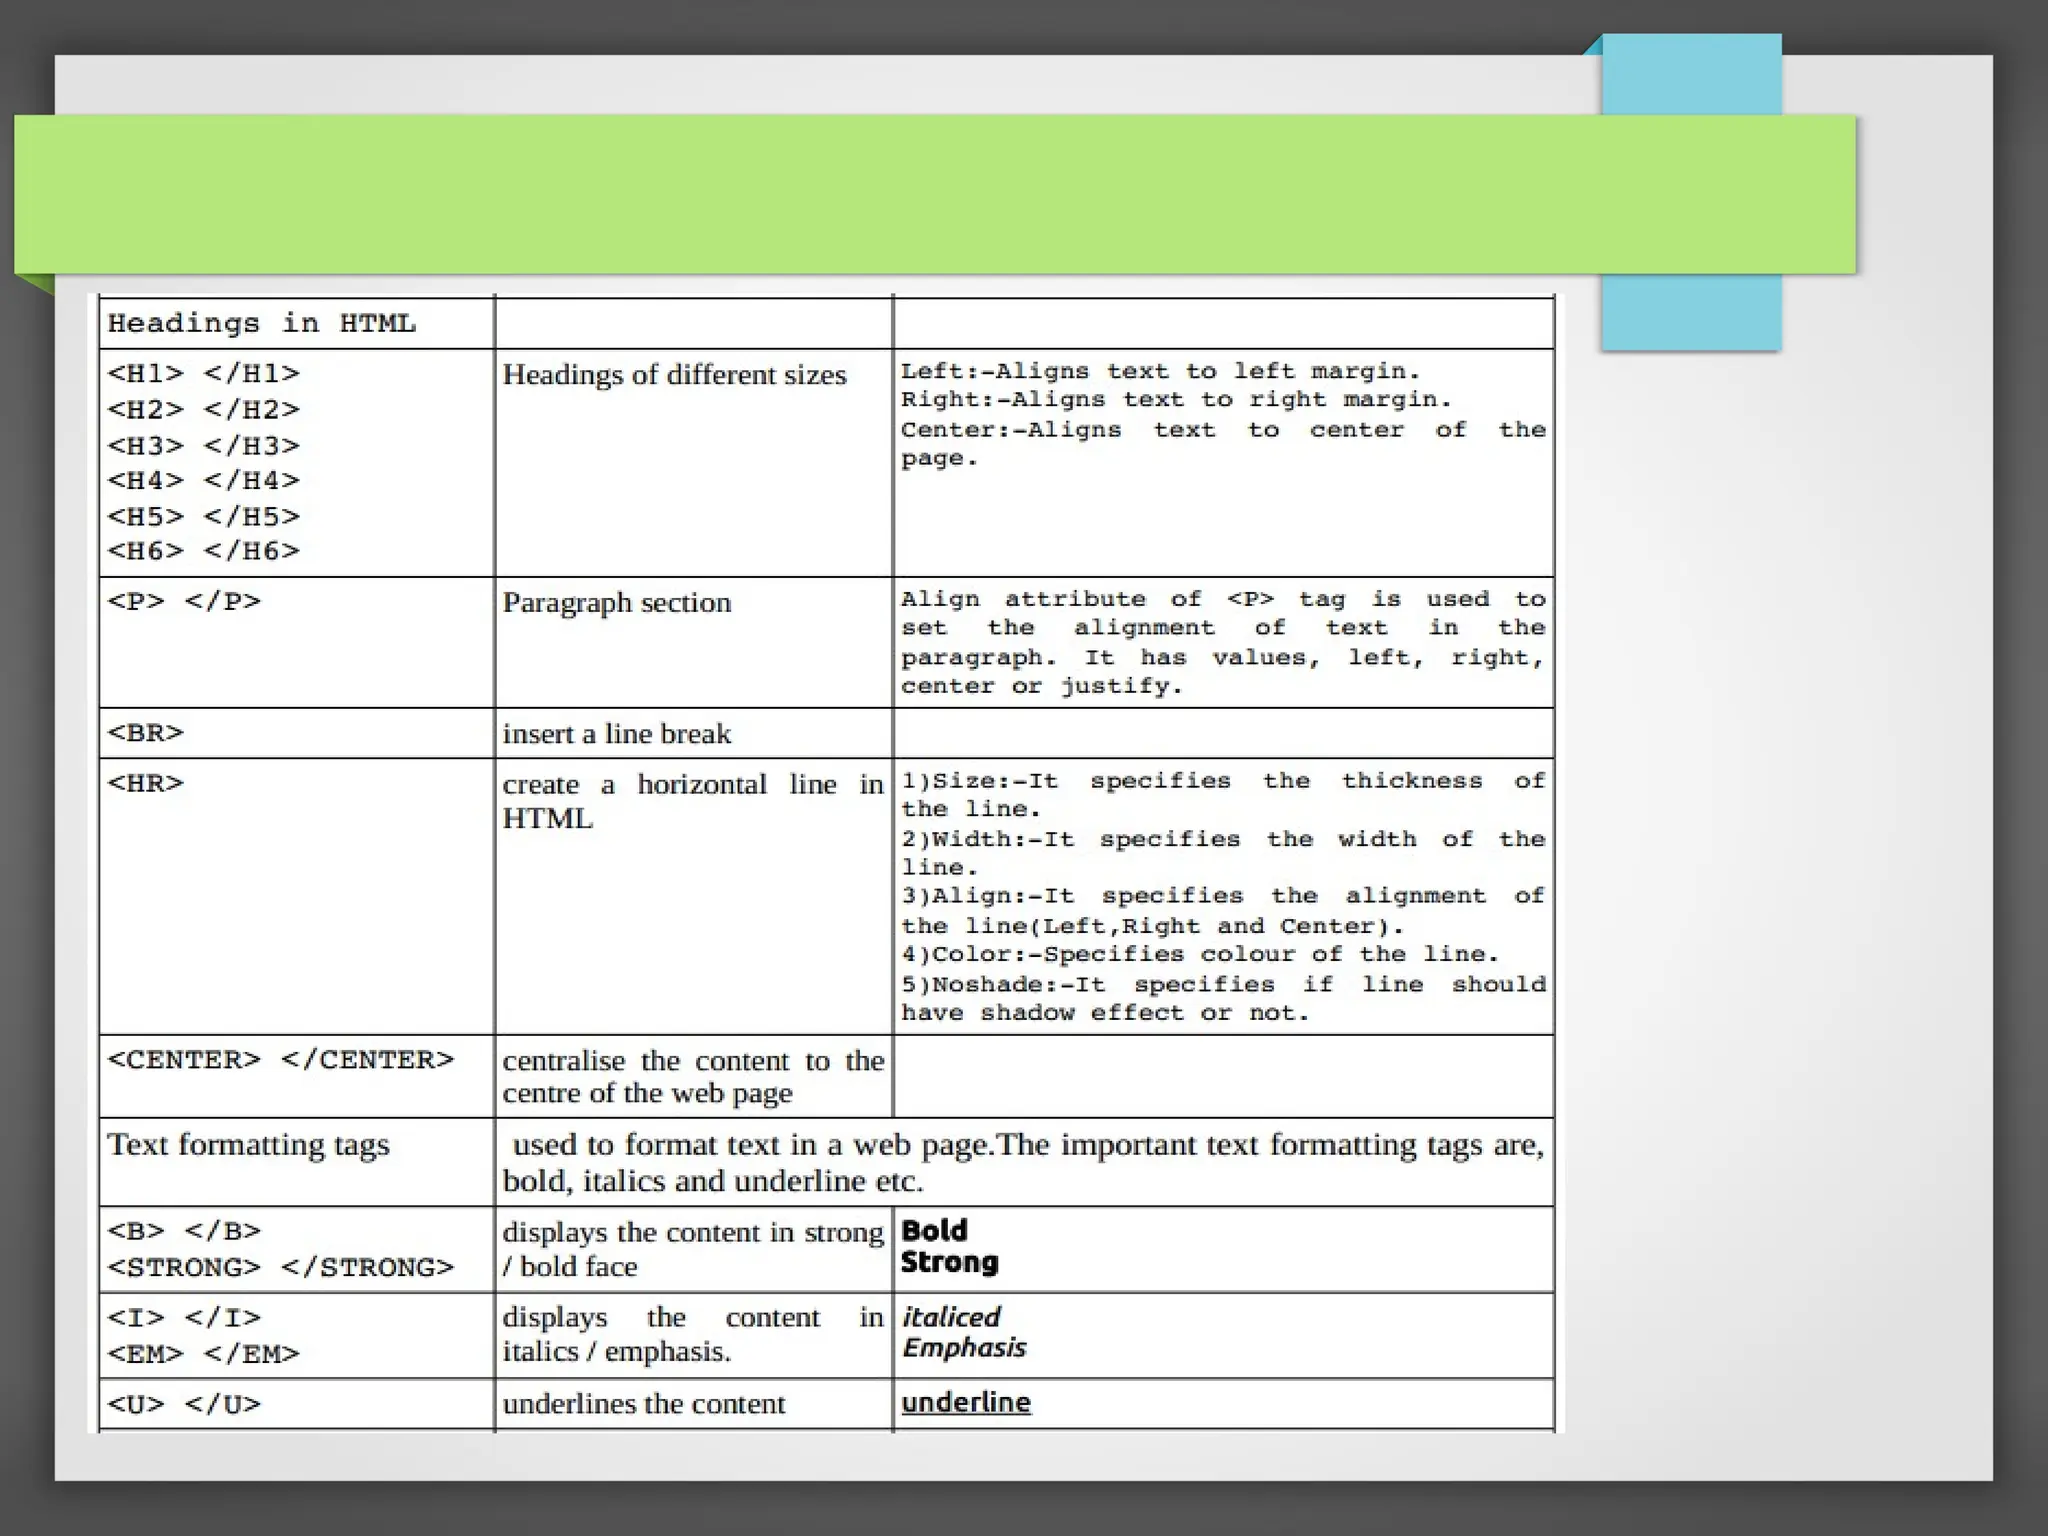Click the 'Text formatting tags' cell
Screen dimensions: 2048x1536
pos(248,1145)
